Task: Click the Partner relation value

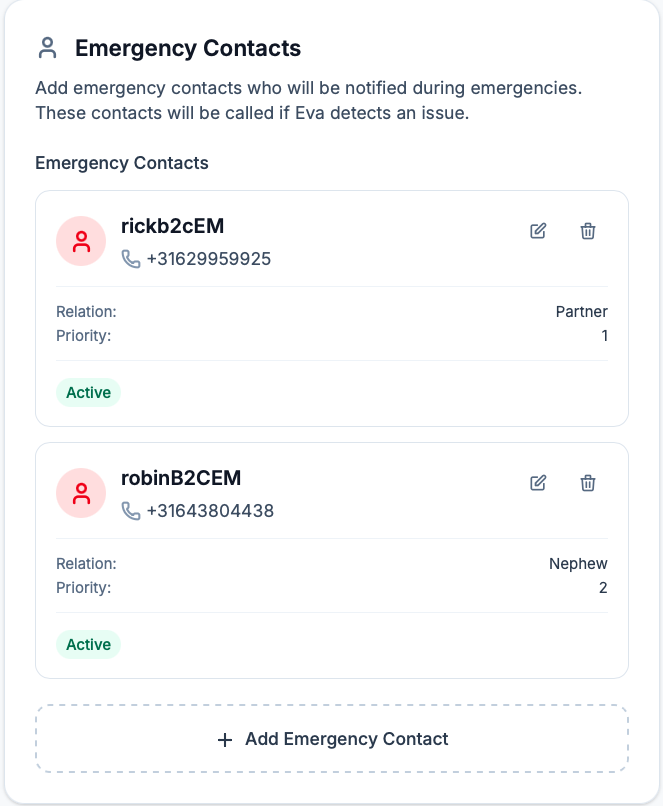Action: click(581, 311)
